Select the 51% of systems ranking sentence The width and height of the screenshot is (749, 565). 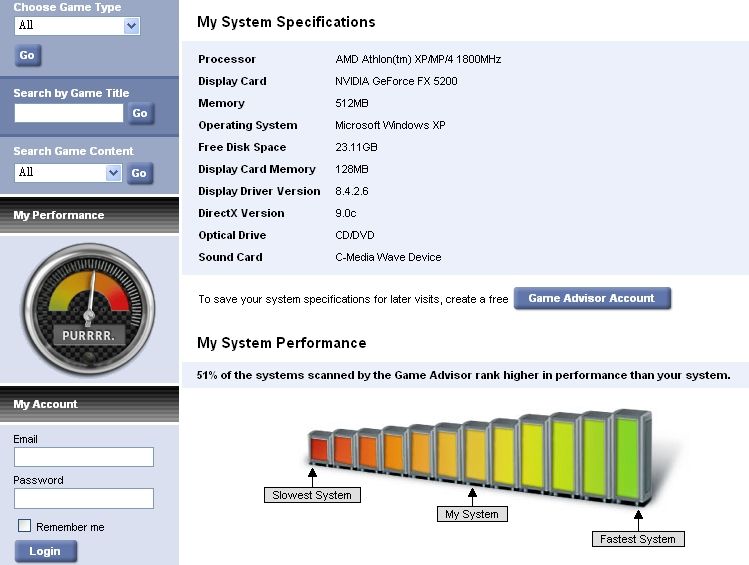point(463,375)
